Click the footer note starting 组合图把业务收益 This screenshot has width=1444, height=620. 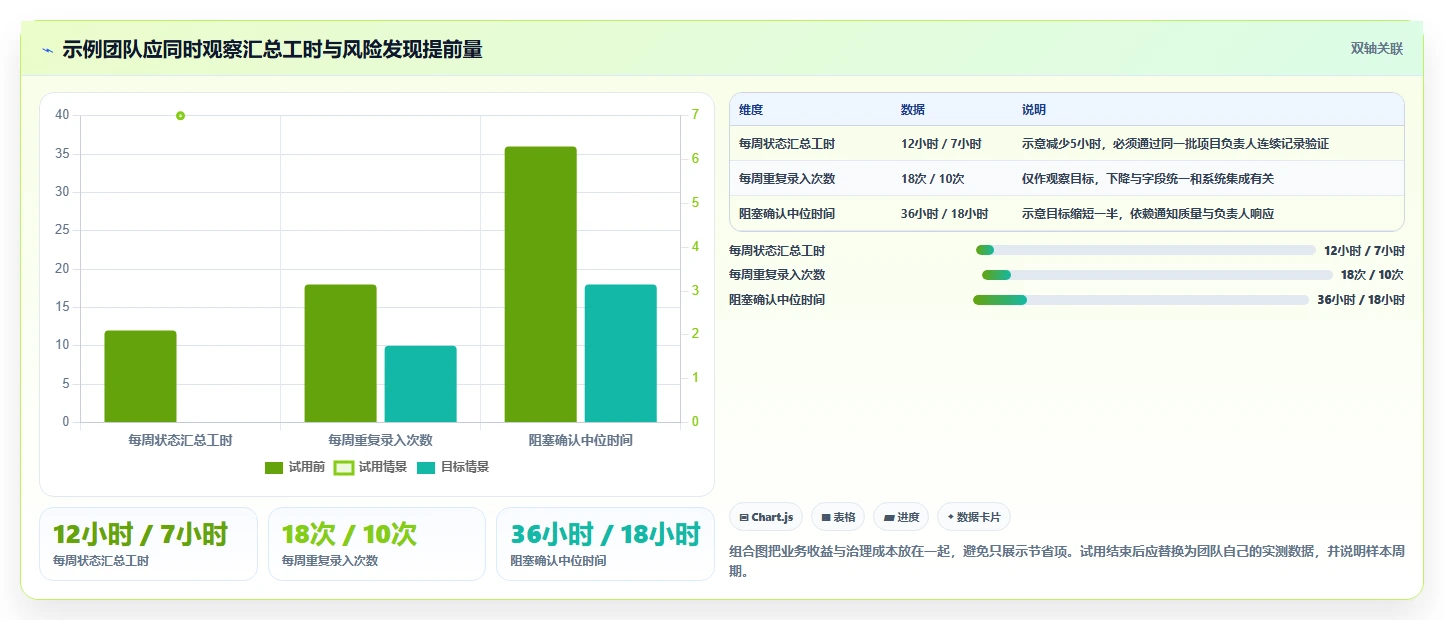pyautogui.click(x=1067, y=561)
